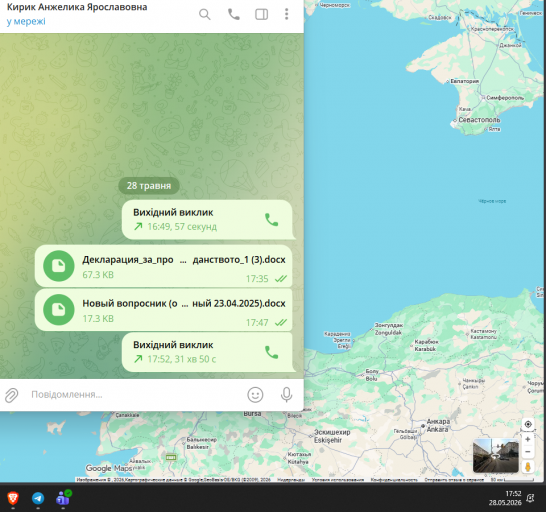Call Кирик Анжелика via phone icon
Screen dimensions: 546x512
click(233, 14)
